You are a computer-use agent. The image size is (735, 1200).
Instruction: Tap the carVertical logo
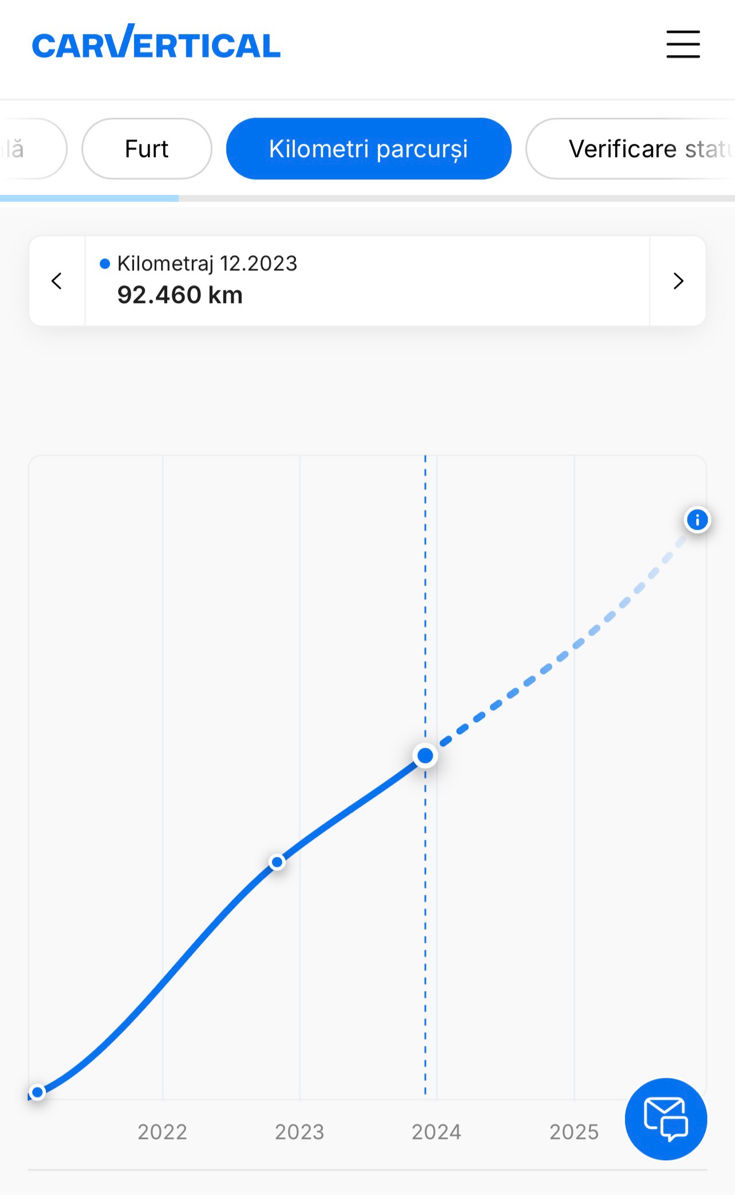(156, 44)
